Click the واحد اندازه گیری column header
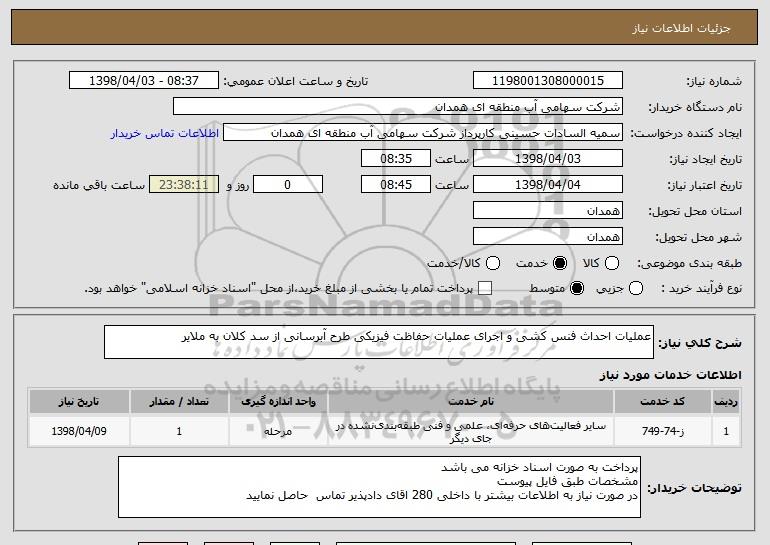The image size is (770, 545). (x=278, y=402)
